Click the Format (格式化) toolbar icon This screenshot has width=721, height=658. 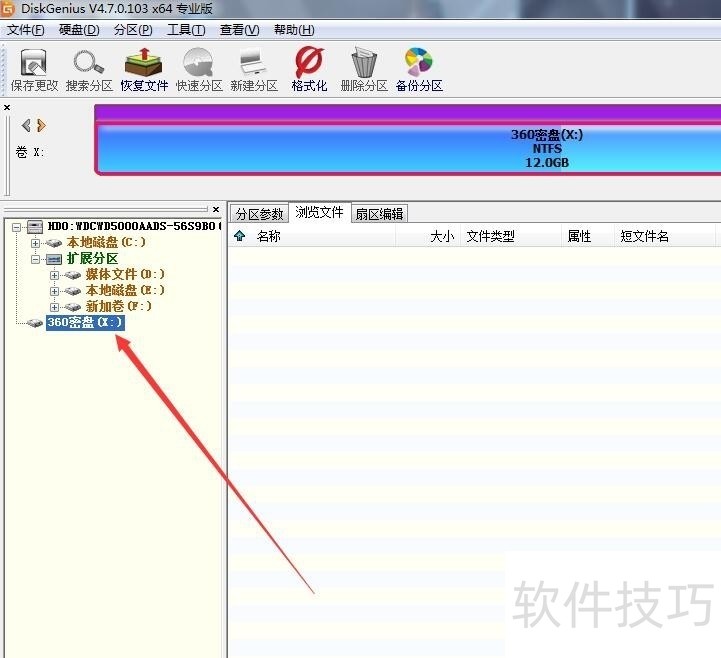[309, 69]
